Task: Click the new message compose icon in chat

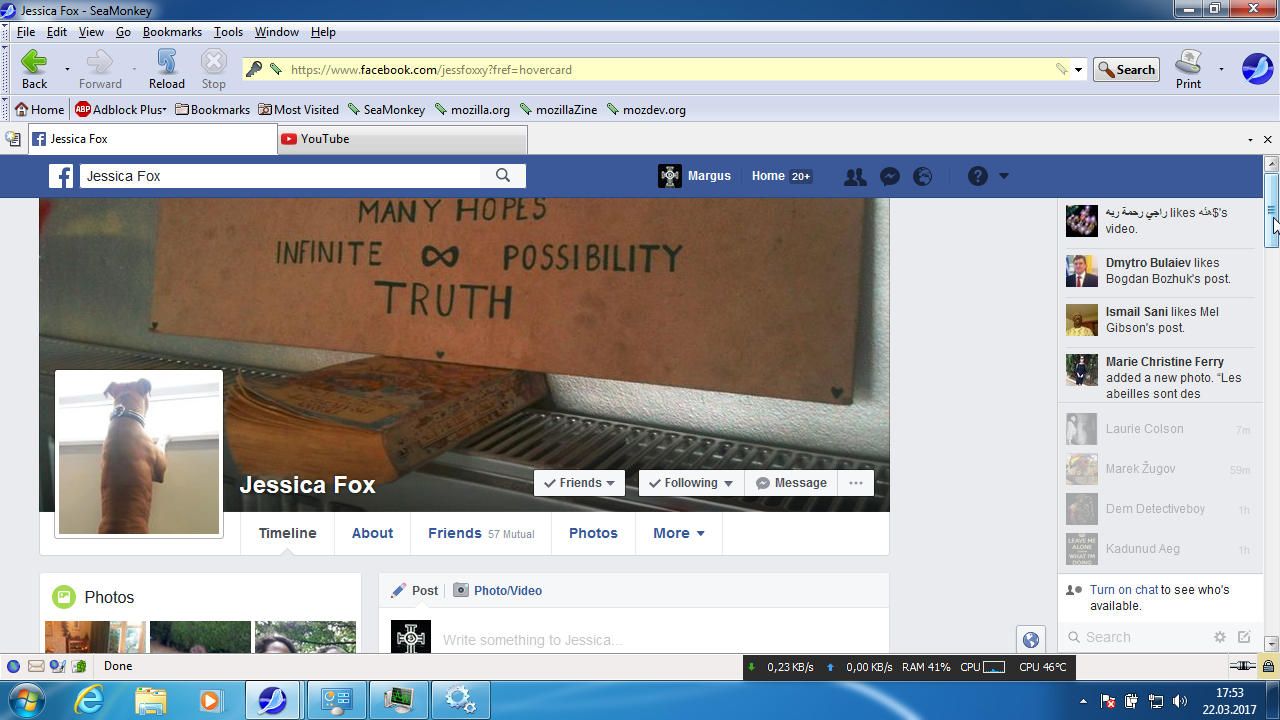Action: click(x=1244, y=637)
